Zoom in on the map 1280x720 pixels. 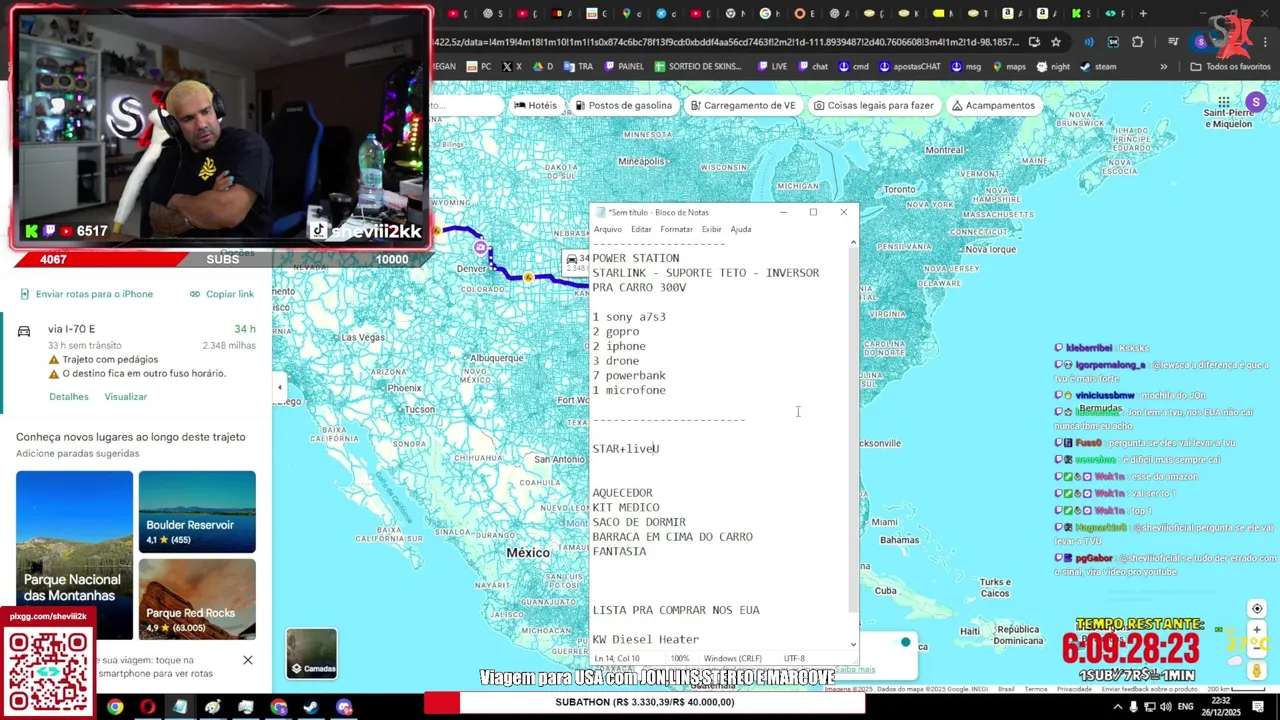pyautogui.click(x=1257, y=630)
